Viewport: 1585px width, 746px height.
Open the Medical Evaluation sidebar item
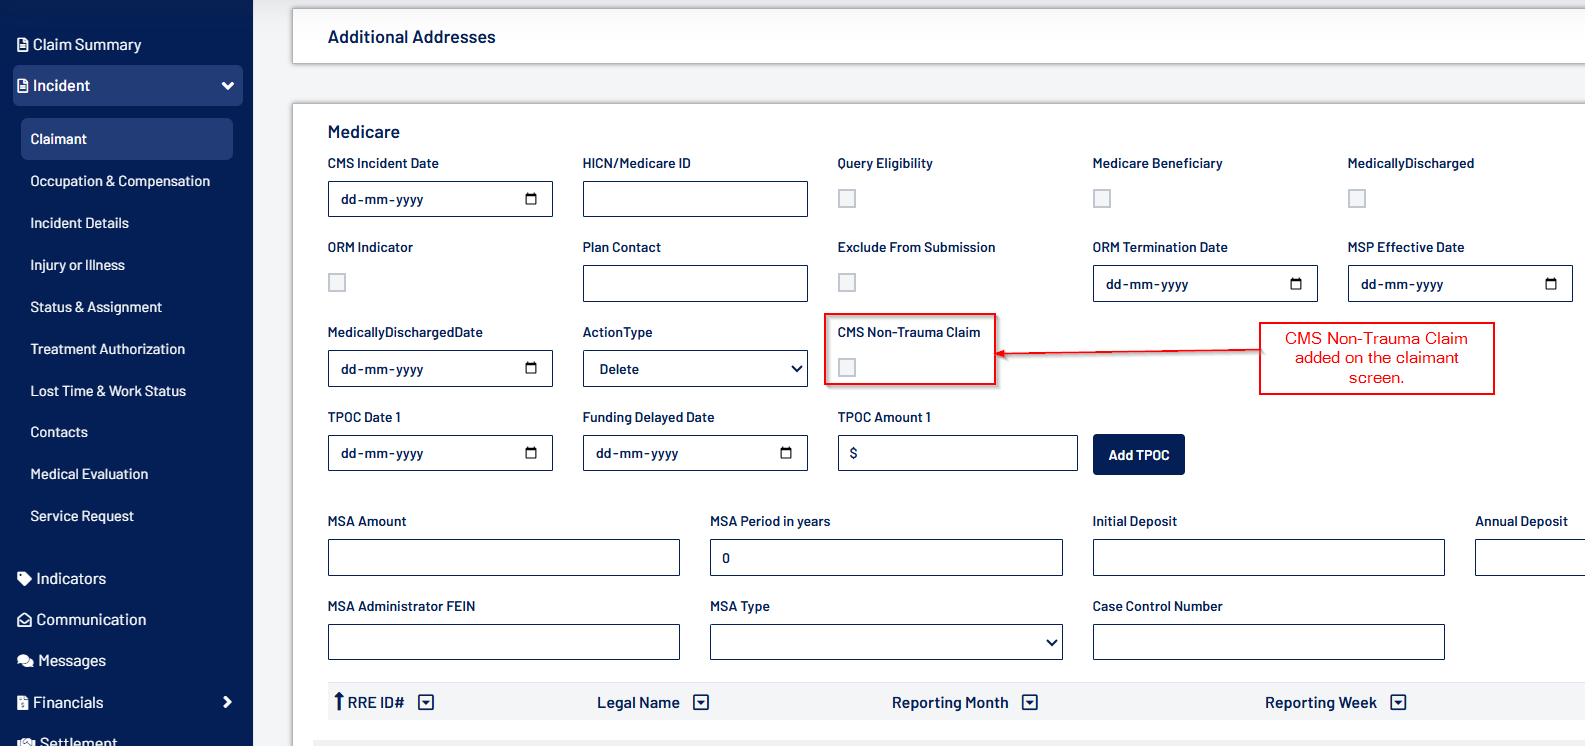[x=89, y=474]
